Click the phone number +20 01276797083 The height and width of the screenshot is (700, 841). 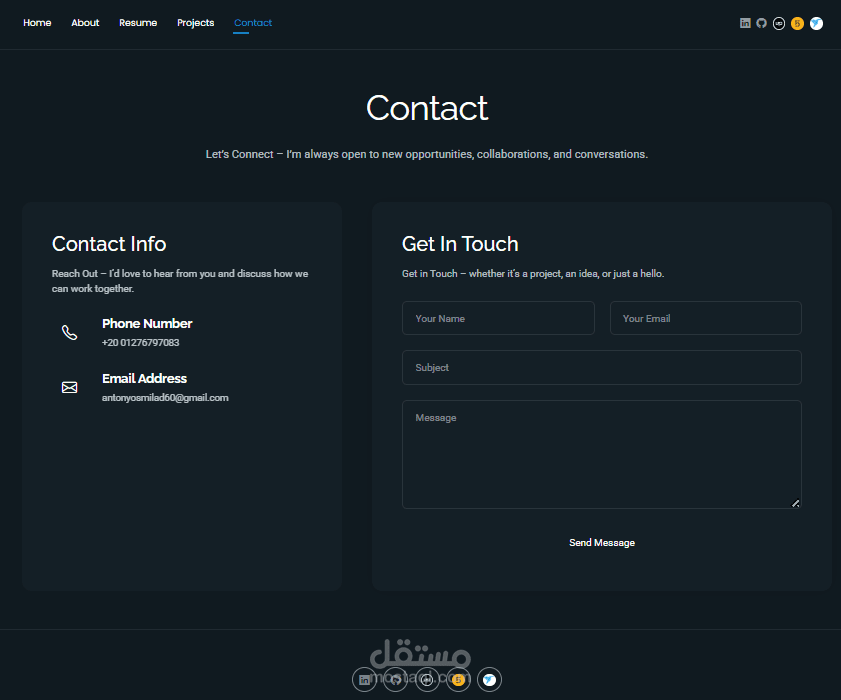pyautogui.click(x=141, y=342)
